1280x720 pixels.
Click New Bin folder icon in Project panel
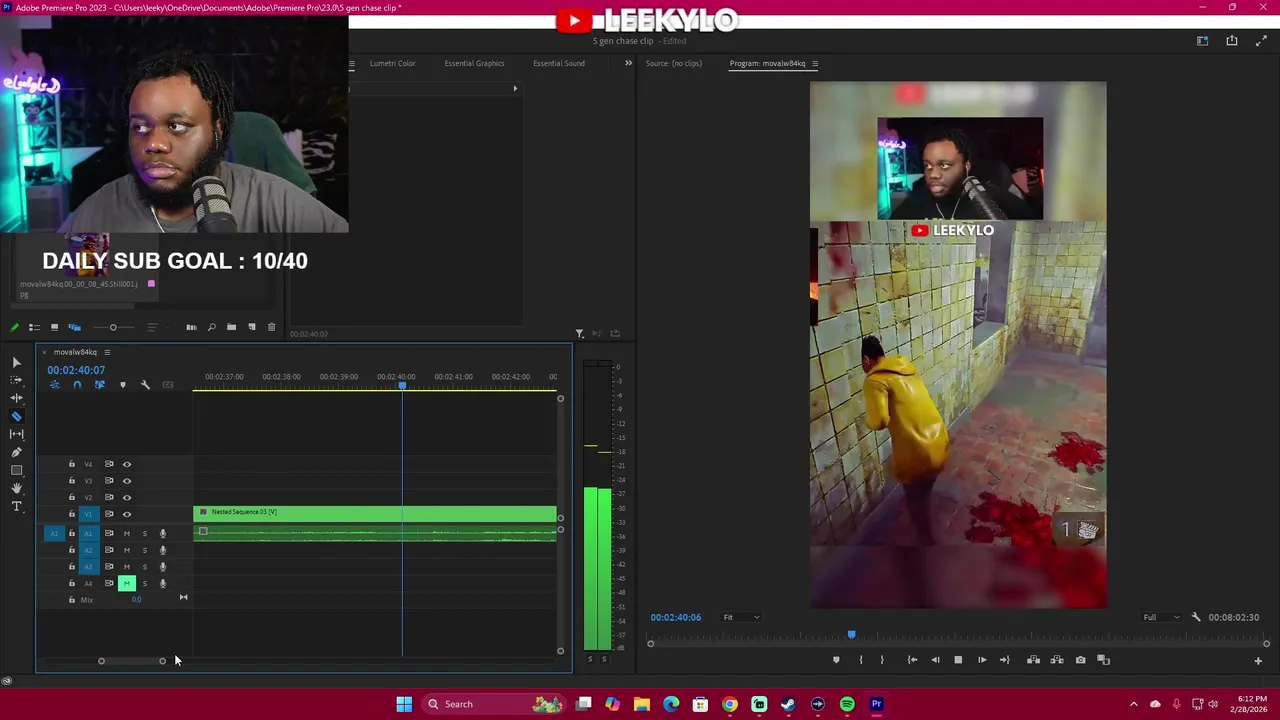(x=231, y=327)
